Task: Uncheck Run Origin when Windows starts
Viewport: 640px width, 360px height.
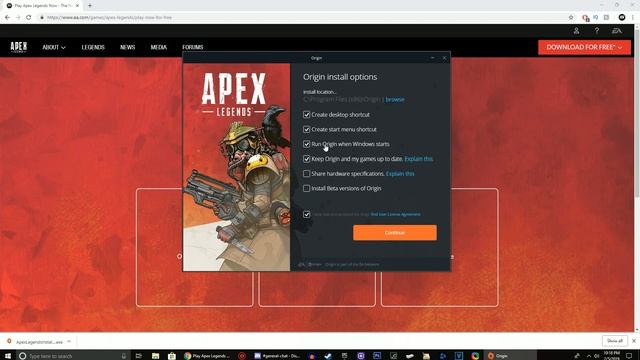Action: pyautogui.click(x=307, y=144)
